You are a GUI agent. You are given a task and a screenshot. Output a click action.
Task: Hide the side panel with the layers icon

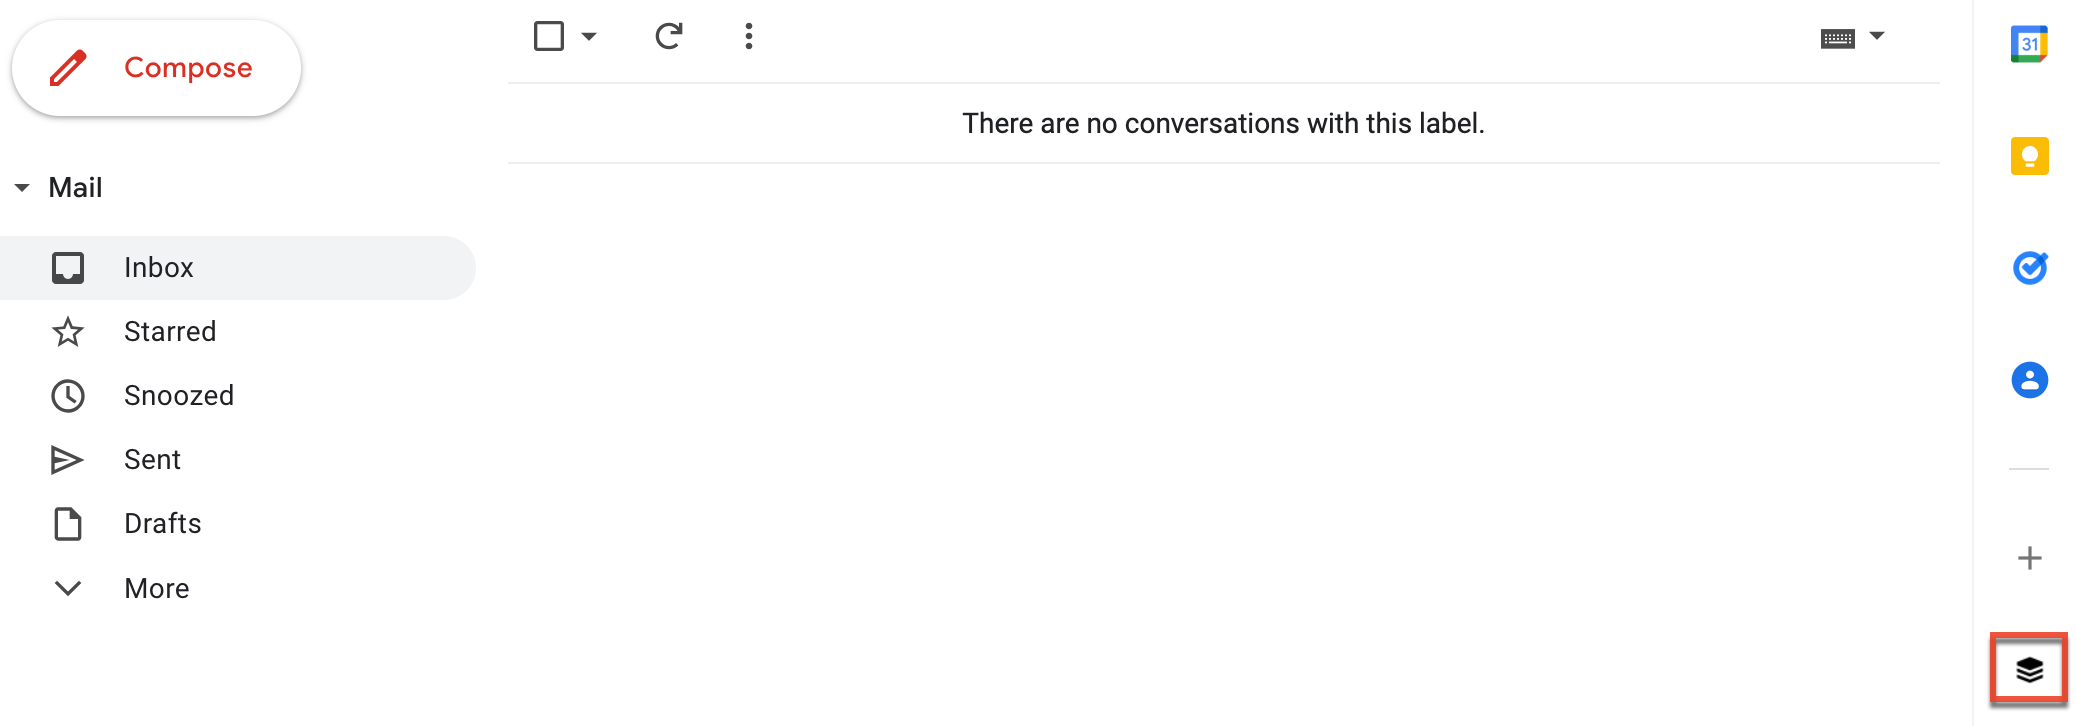2029,668
